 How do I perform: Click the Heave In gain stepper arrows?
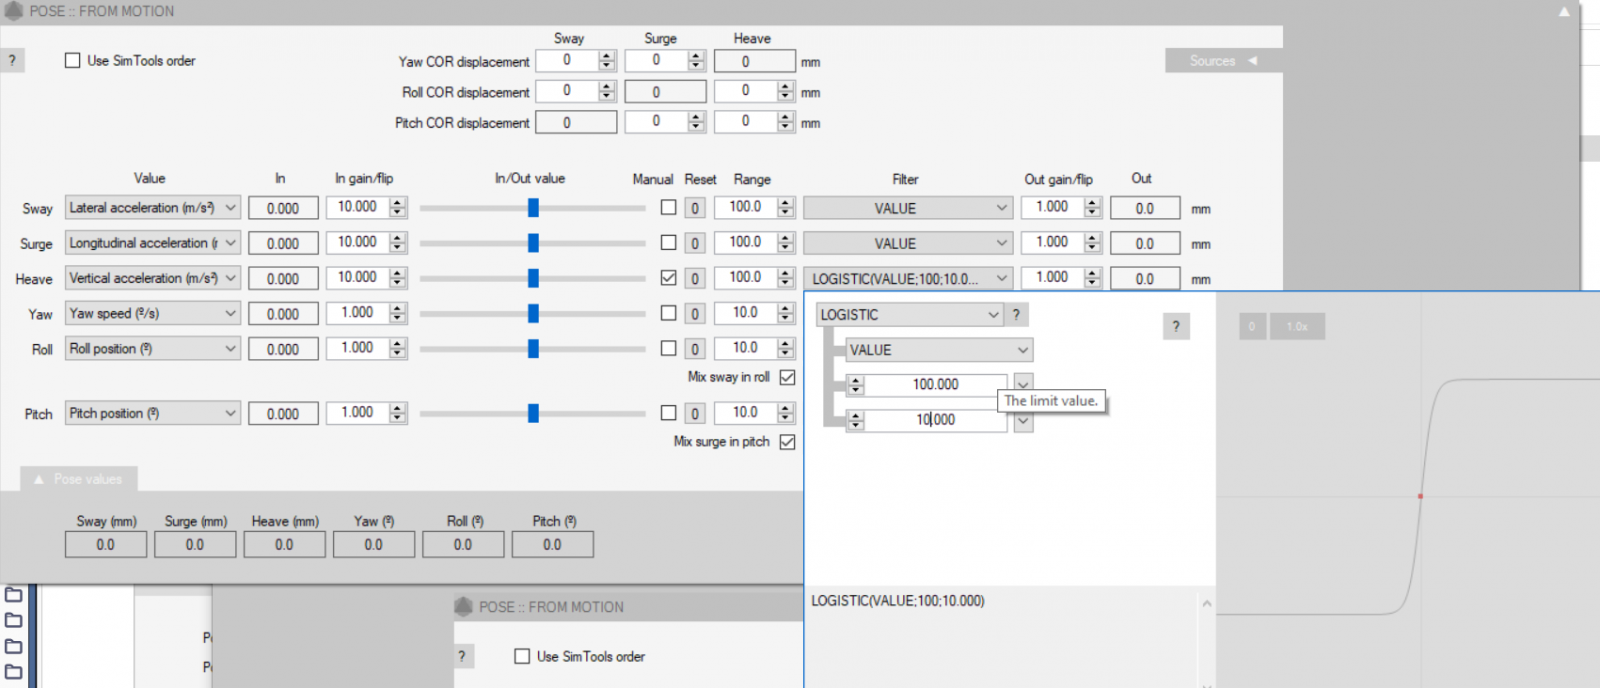click(398, 277)
